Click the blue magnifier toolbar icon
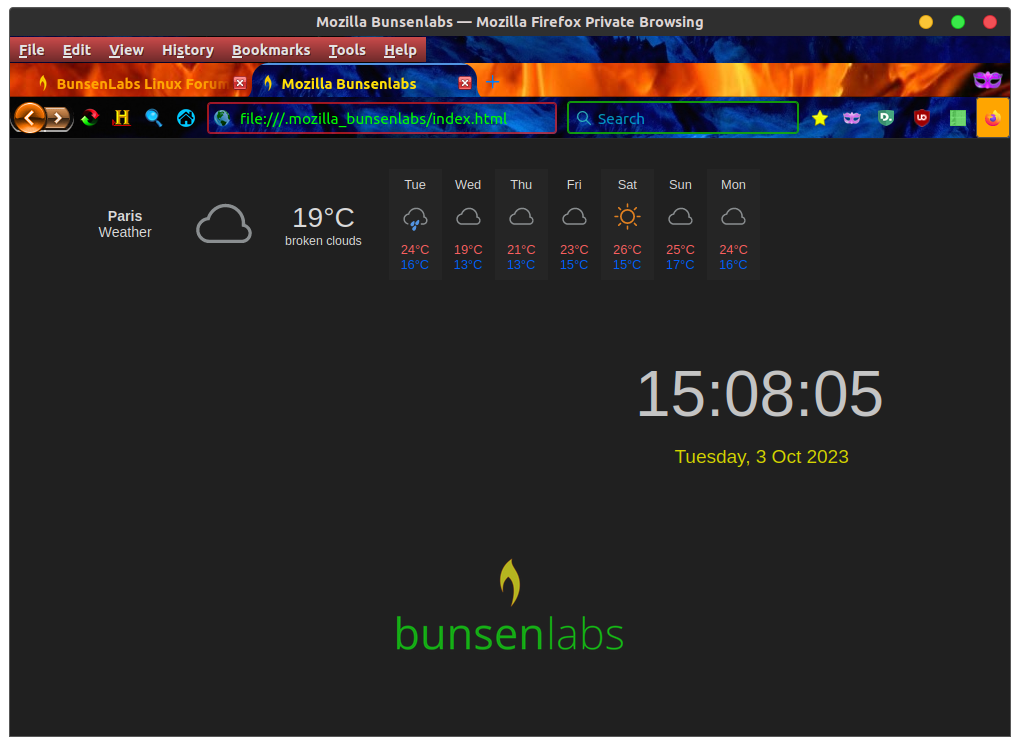Image resolution: width=1020 pixels, height=746 pixels. [154, 118]
